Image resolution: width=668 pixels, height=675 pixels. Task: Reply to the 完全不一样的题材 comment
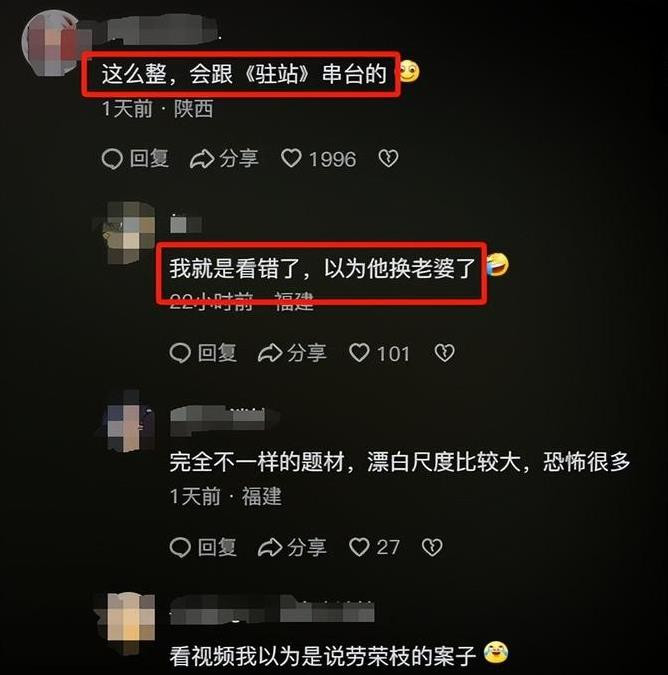(x=203, y=547)
